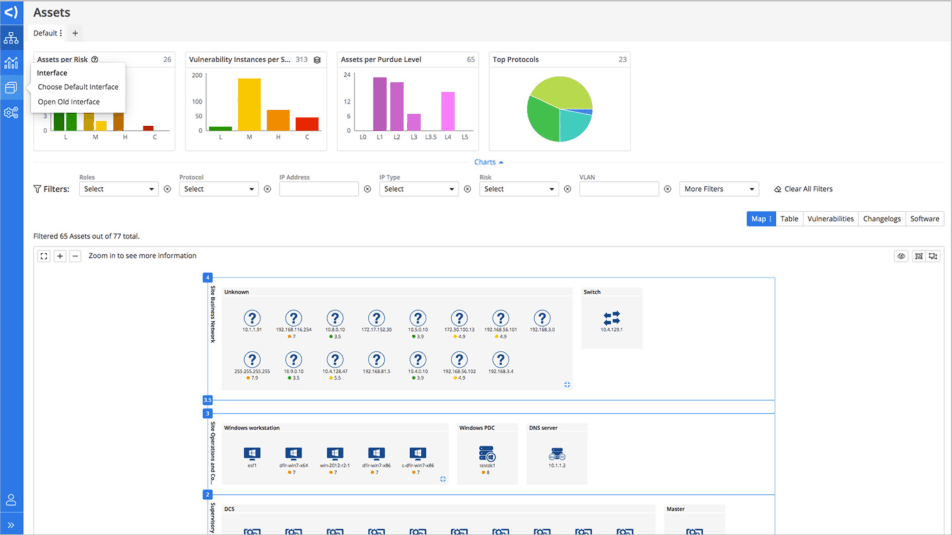Open the settings gears sidebar icon
The image size is (952, 535).
11,113
